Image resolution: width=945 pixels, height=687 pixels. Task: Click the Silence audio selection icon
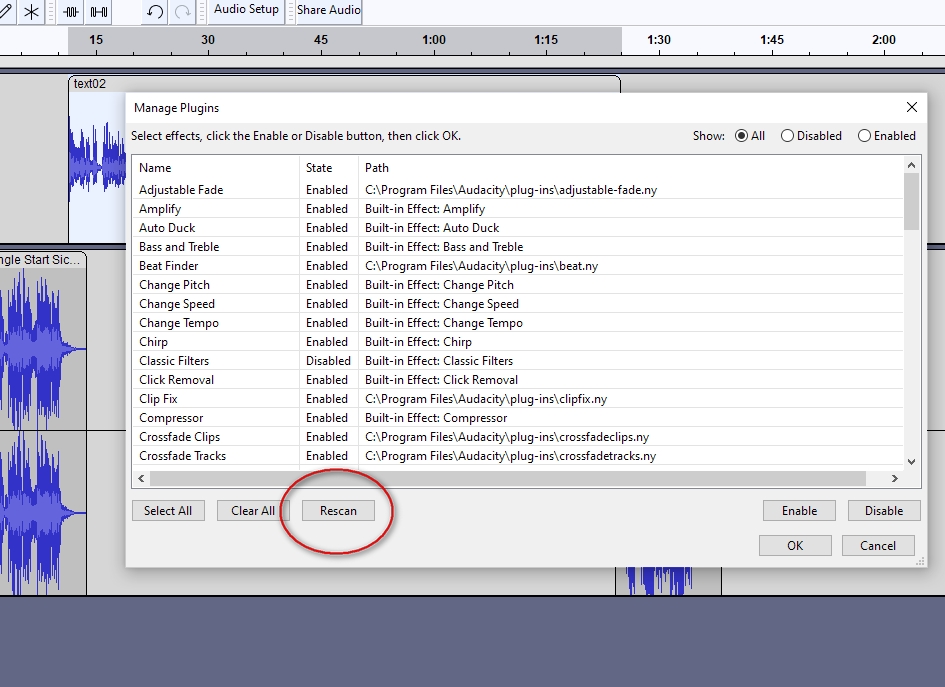coord(99,12)
